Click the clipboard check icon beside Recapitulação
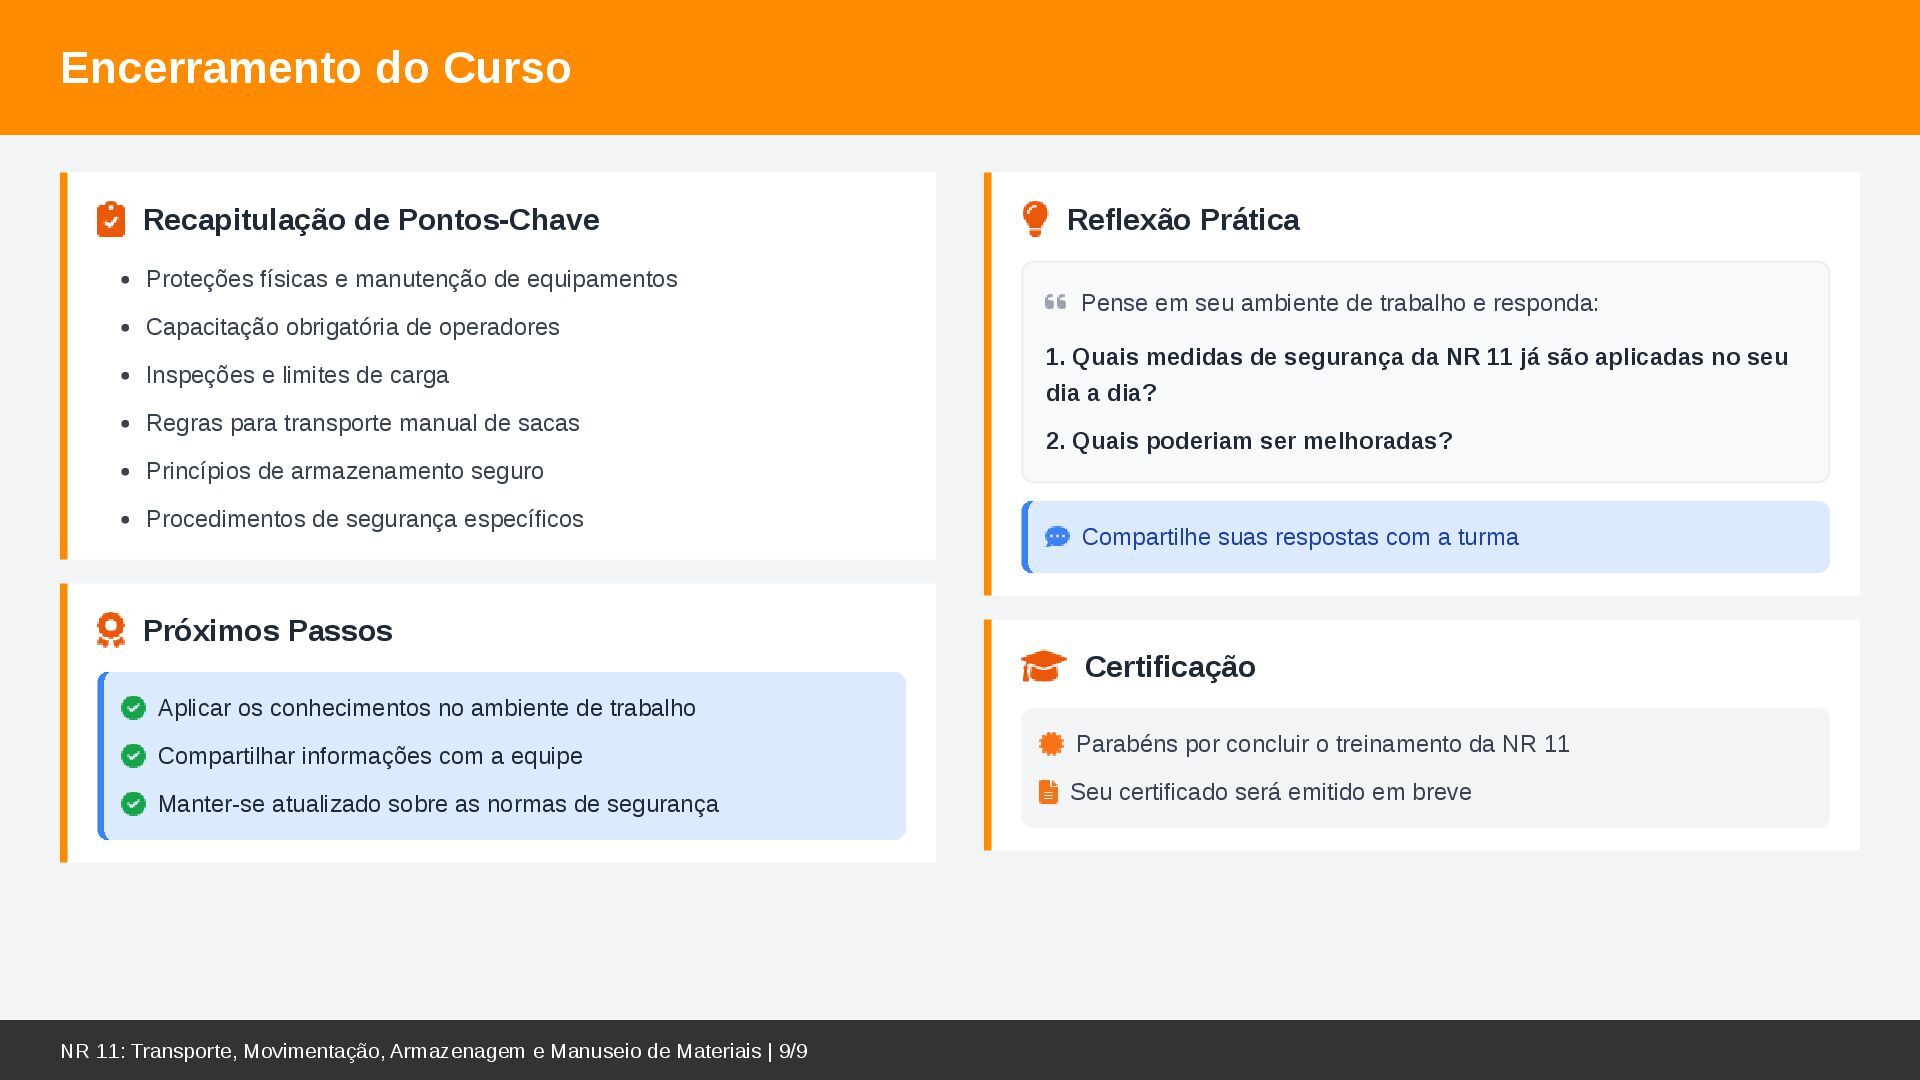This screenshot has height=1080, width=1920. pos(111,219)
